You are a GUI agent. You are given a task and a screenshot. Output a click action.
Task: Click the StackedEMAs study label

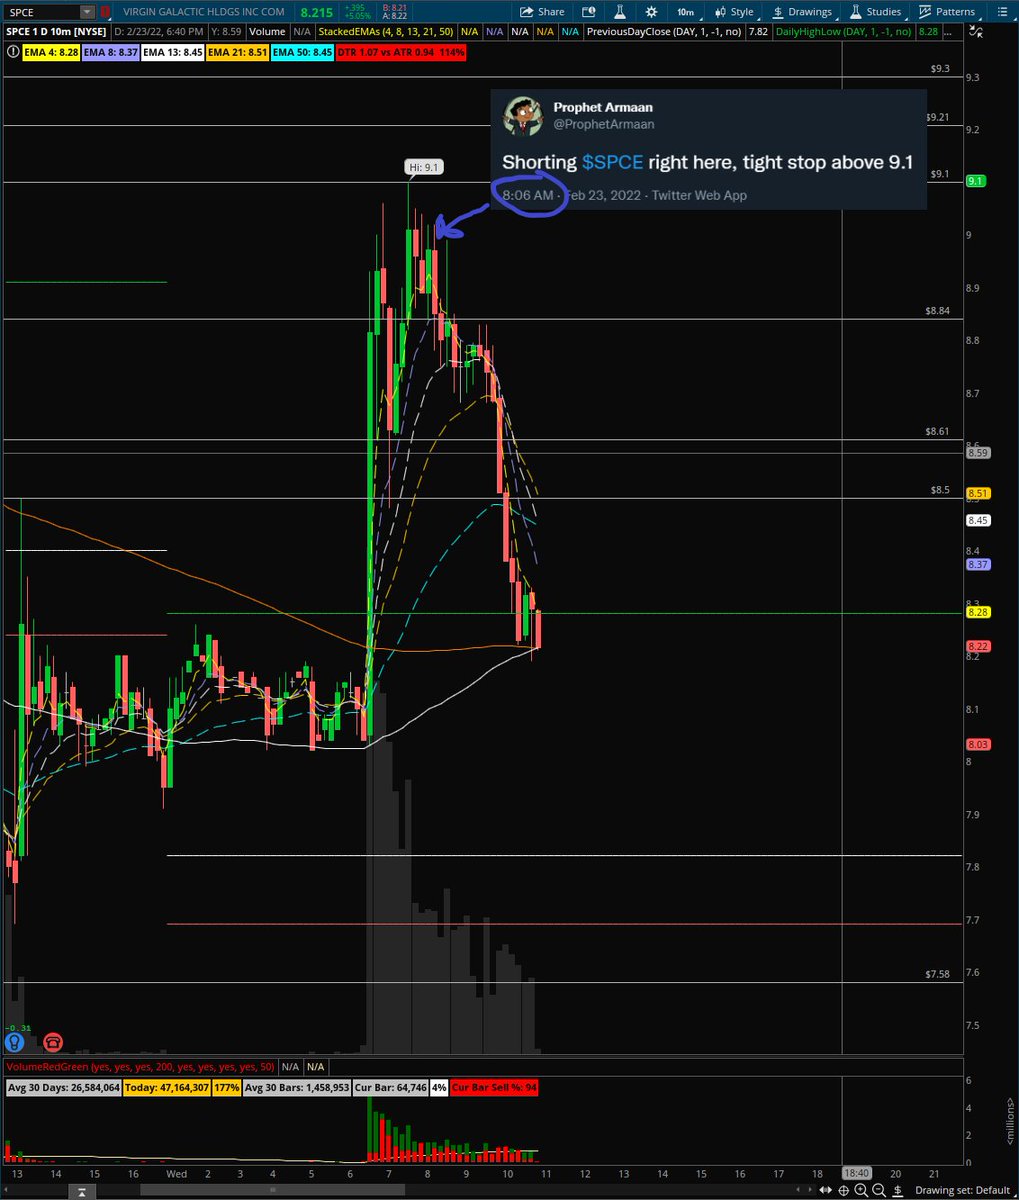pos(385,31)
